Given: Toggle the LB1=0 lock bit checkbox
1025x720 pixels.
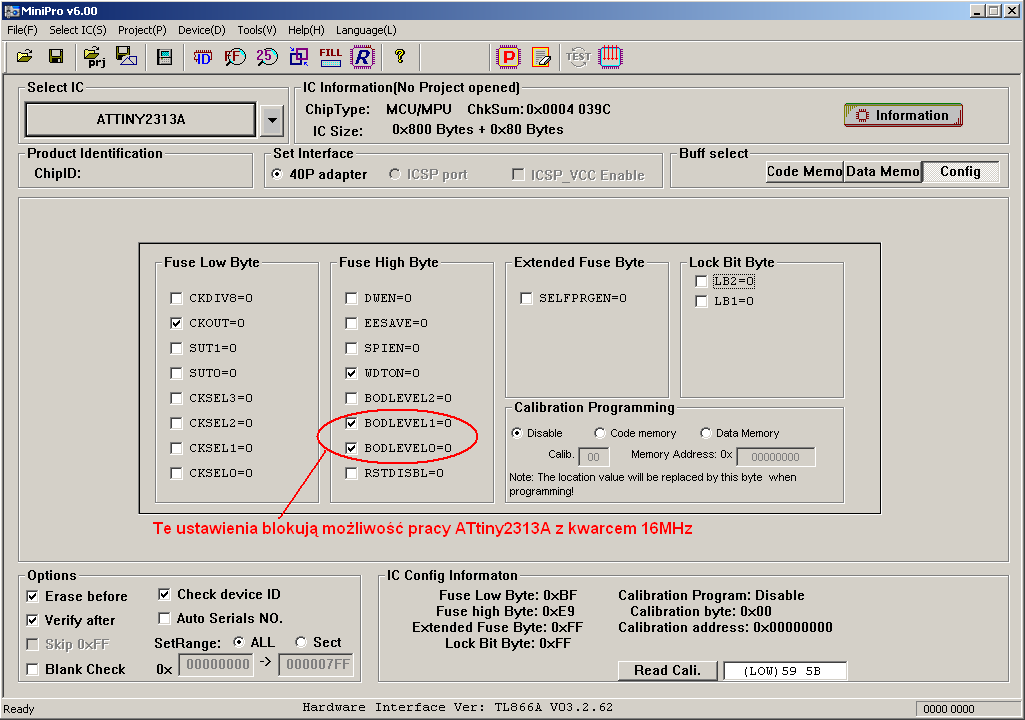Looking at the screenshot, I should (x=701, y=301).
